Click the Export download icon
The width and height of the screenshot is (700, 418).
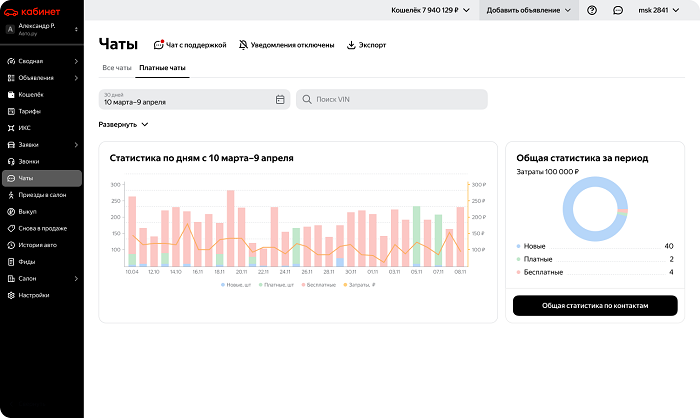click(351, 45)
